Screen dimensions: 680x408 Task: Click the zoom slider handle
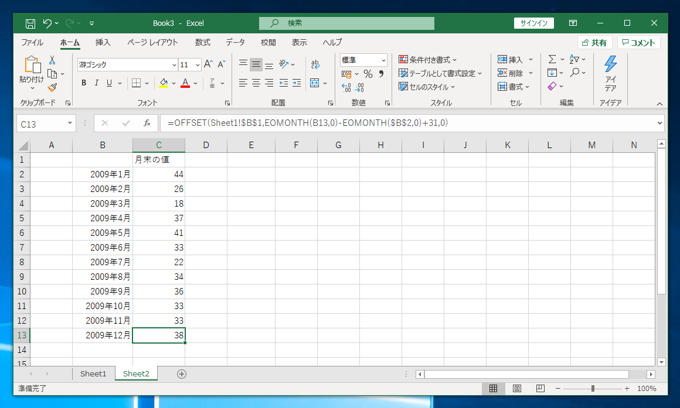click(x=592, y=388)
